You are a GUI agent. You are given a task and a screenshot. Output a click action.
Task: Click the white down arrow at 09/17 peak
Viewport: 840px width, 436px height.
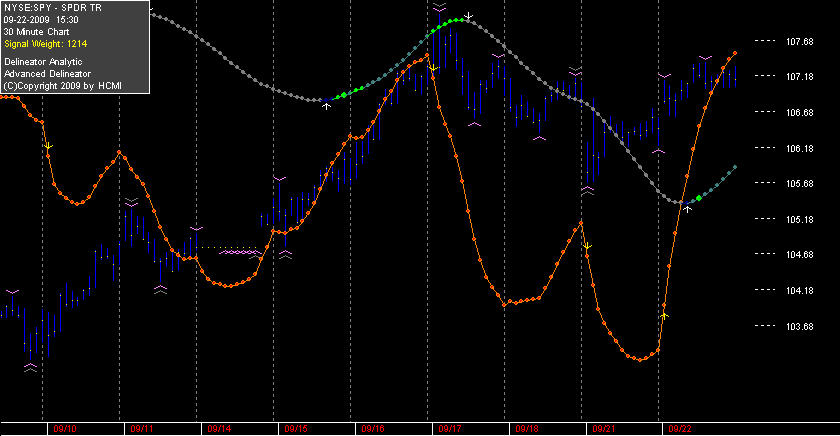pos(469,16)
